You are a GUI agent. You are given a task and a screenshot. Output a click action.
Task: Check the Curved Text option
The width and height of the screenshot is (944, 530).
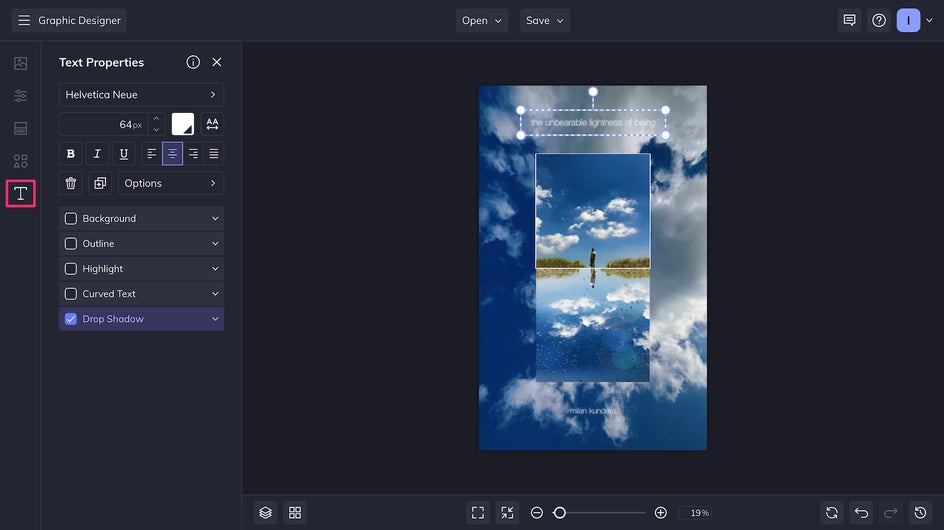70,294
